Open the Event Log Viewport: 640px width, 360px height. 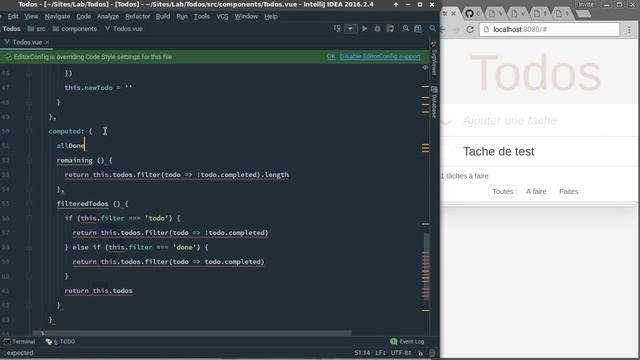click(407, 342)
